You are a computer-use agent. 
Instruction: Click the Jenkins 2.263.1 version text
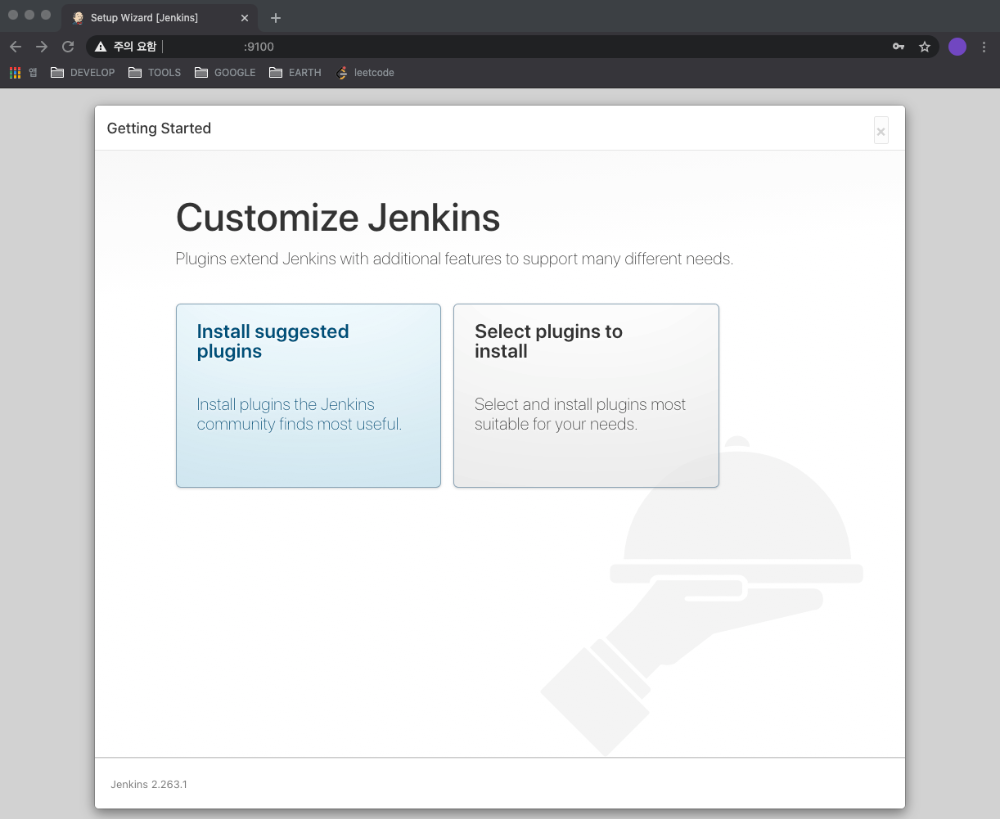[149, 784]
